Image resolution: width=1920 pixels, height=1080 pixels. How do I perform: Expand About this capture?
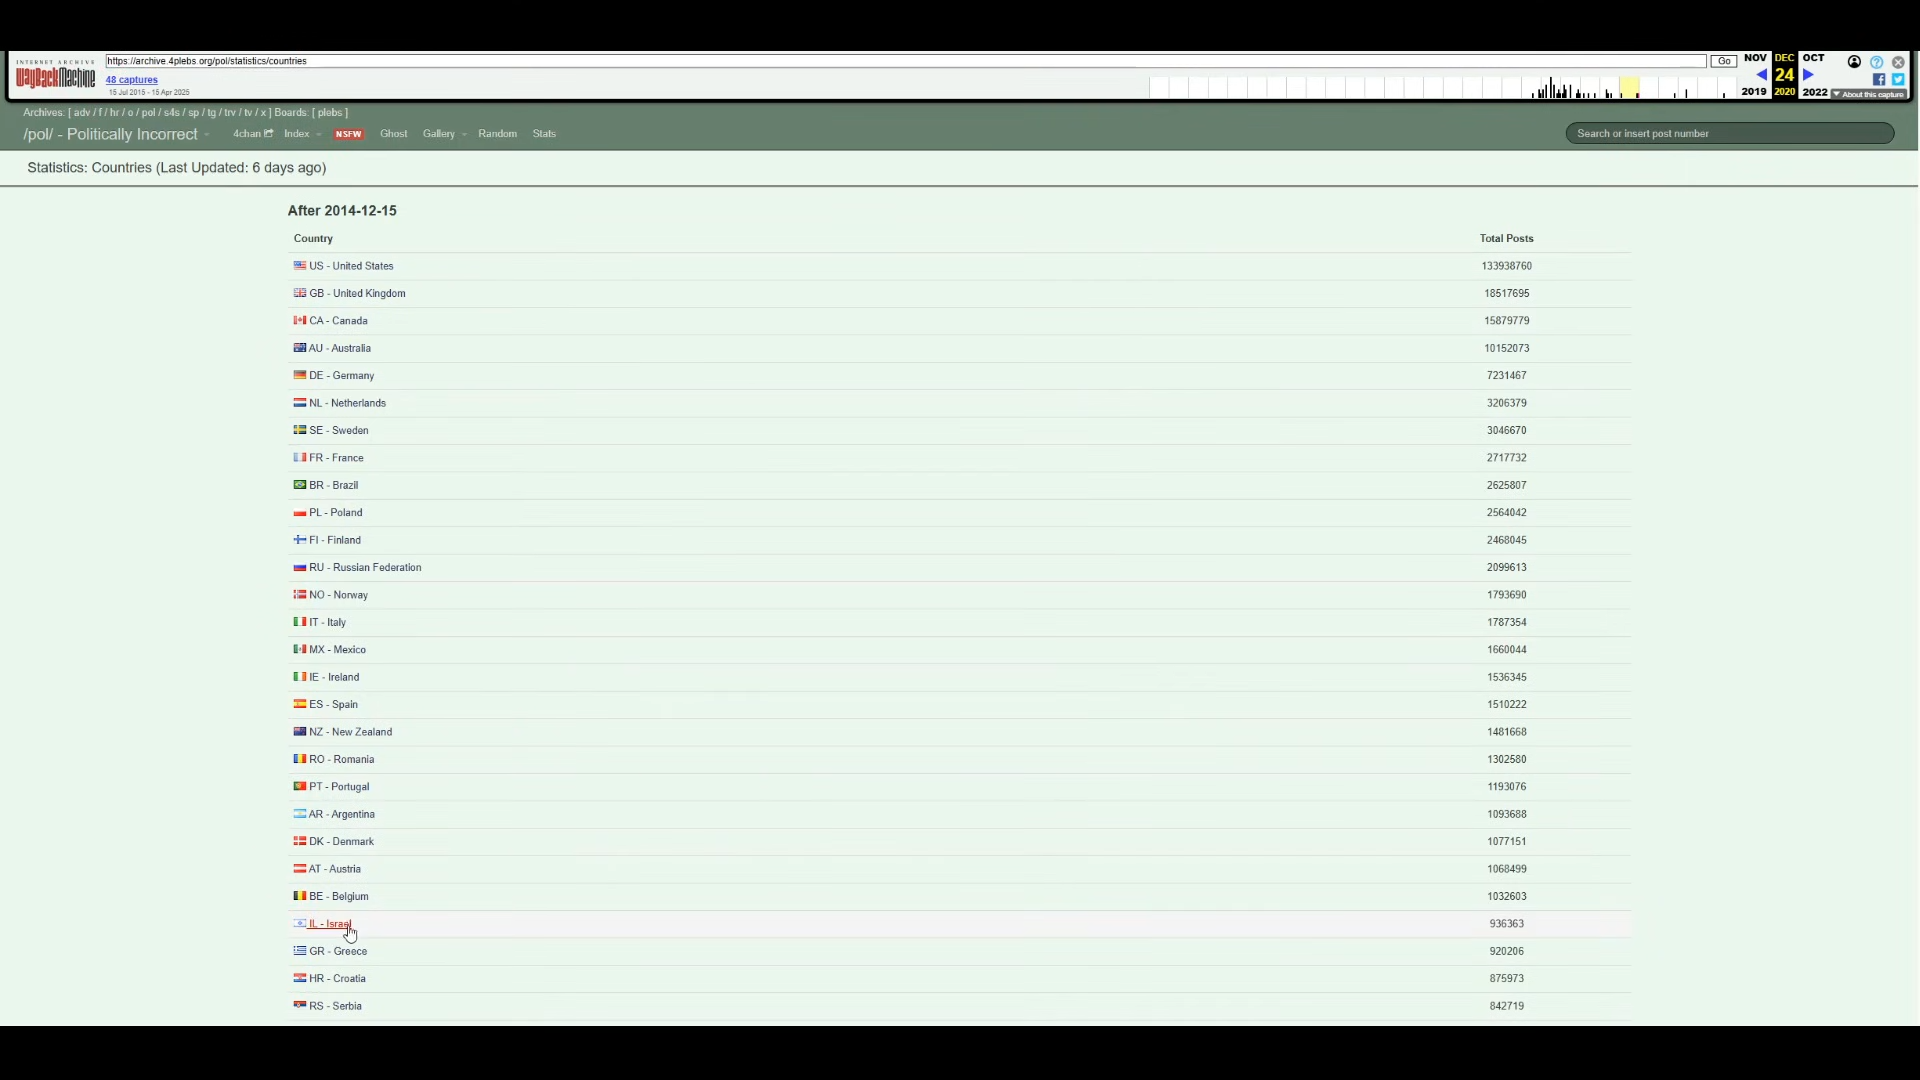click(1868, 94)
